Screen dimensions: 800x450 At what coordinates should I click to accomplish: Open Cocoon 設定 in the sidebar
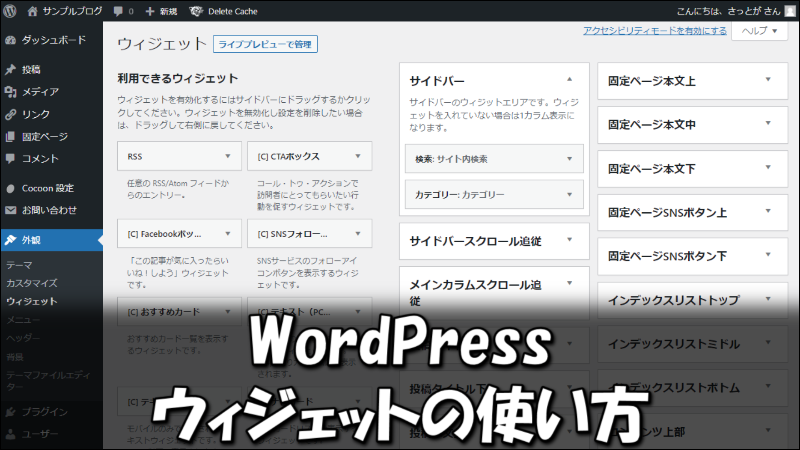pyautogui.click(x=47, y=188)
